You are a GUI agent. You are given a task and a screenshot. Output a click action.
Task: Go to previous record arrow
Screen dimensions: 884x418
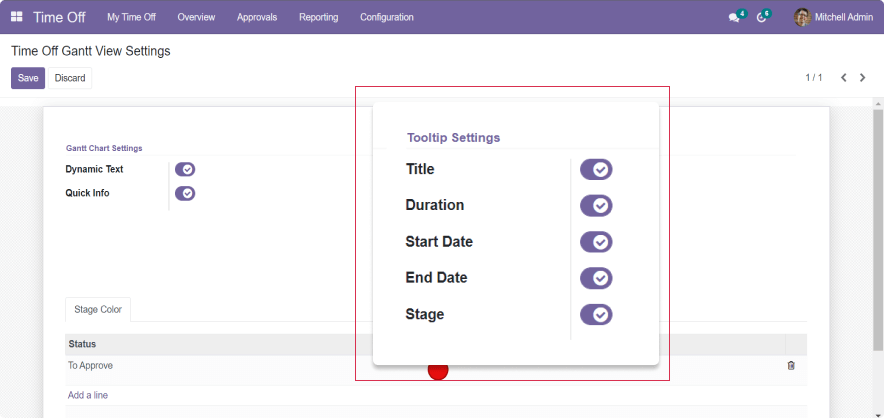click(844, 78)
